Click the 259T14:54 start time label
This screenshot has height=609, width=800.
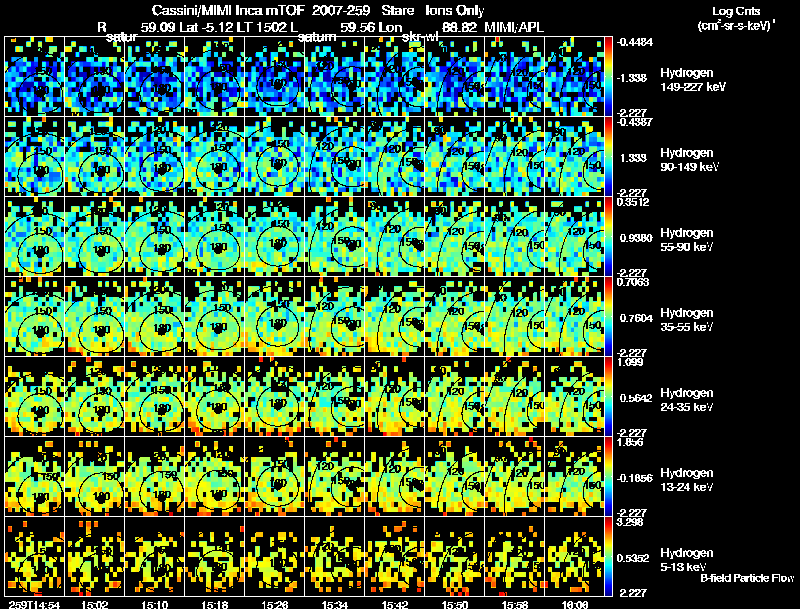click(35, 605)
